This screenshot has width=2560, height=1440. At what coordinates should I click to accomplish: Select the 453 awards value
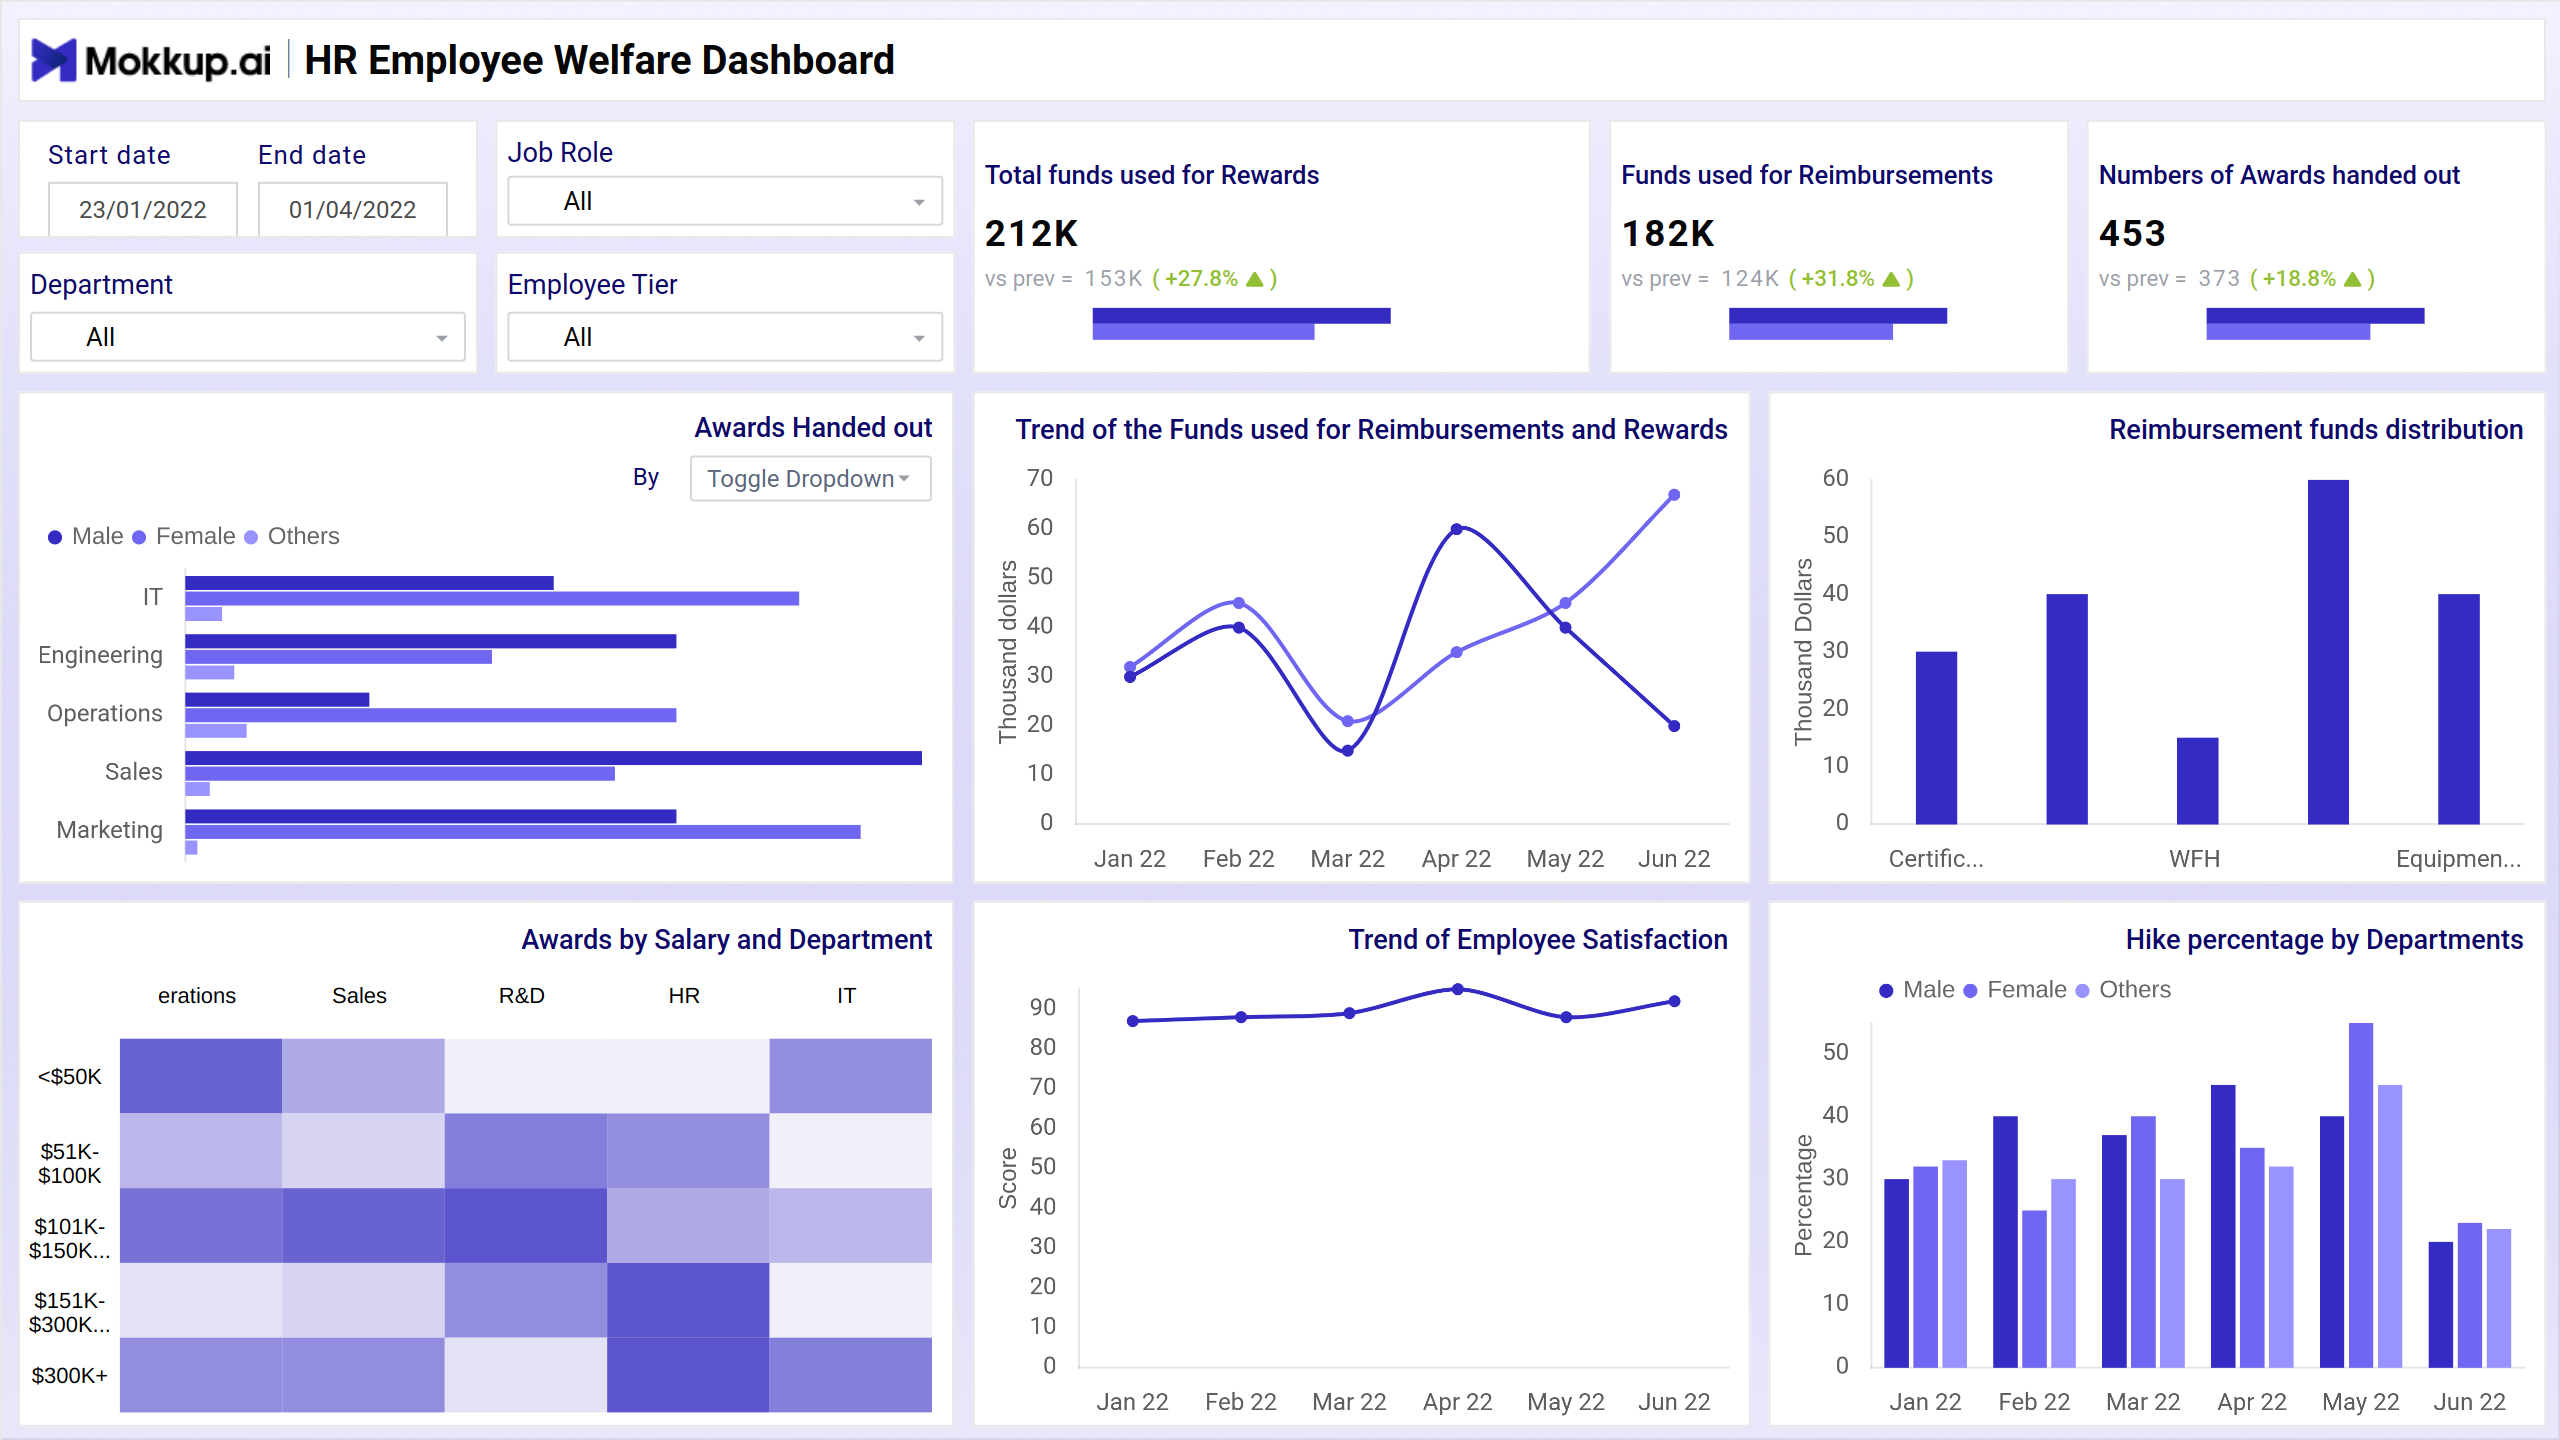click(x=2132, y=233)
